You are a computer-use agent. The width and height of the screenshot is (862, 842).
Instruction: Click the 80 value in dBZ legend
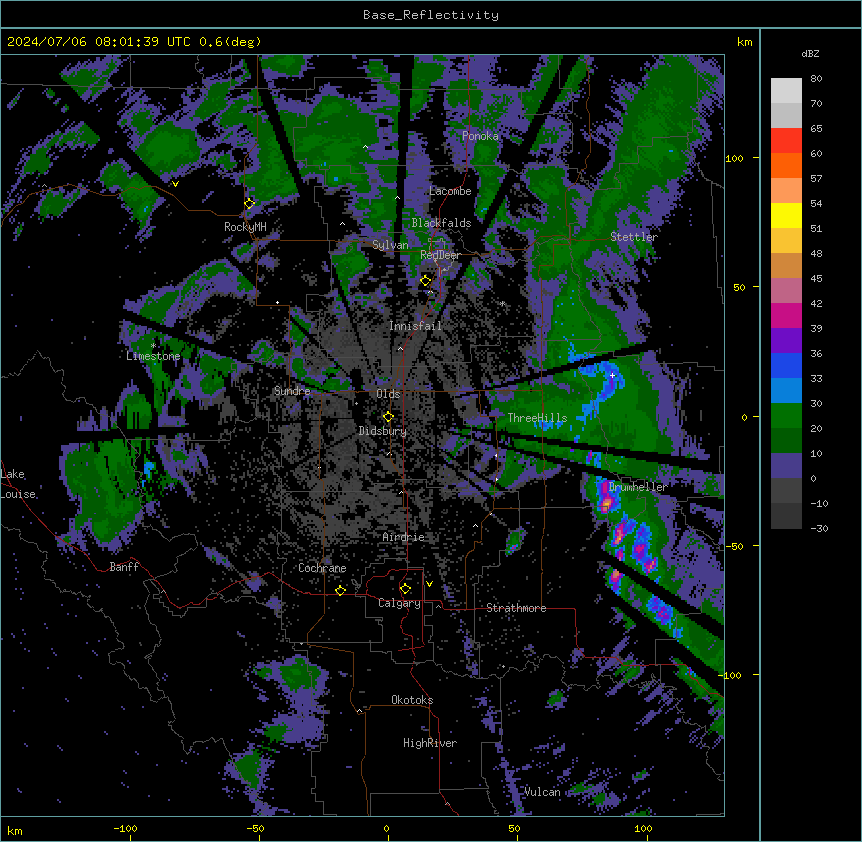point(816,79)
